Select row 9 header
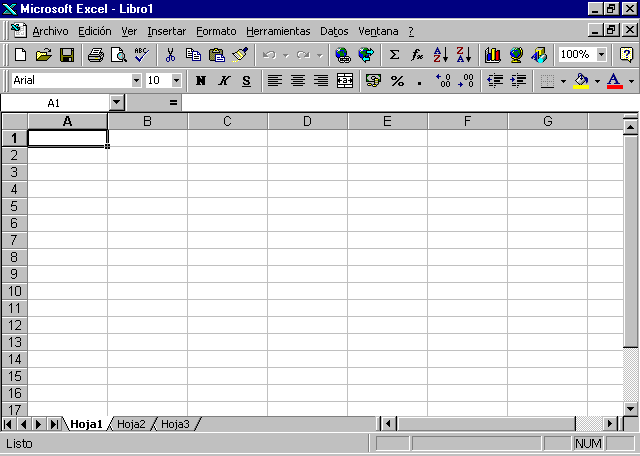 14,274
